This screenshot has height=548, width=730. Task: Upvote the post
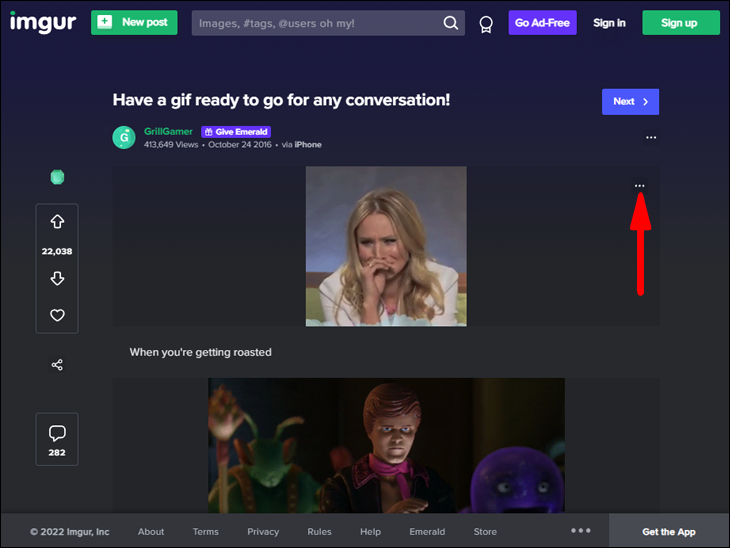tap(57, 222)
